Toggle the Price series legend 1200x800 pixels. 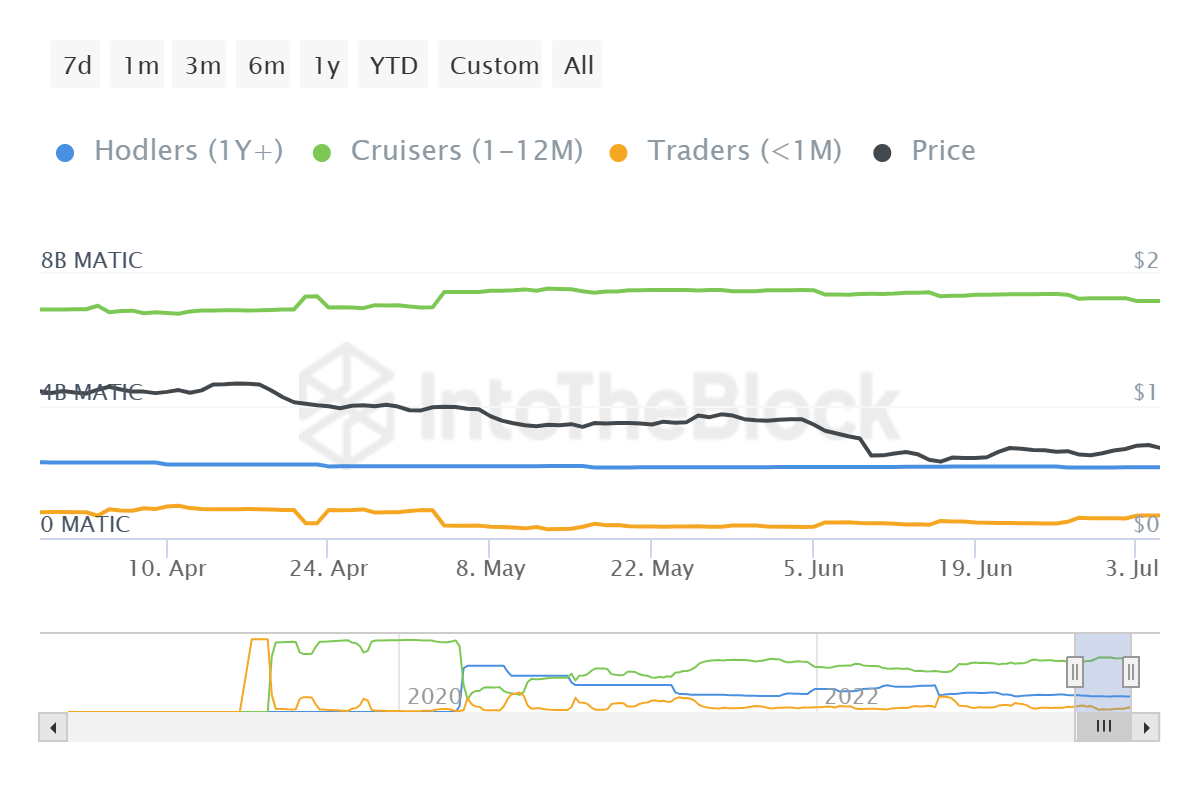pos(942,151)
